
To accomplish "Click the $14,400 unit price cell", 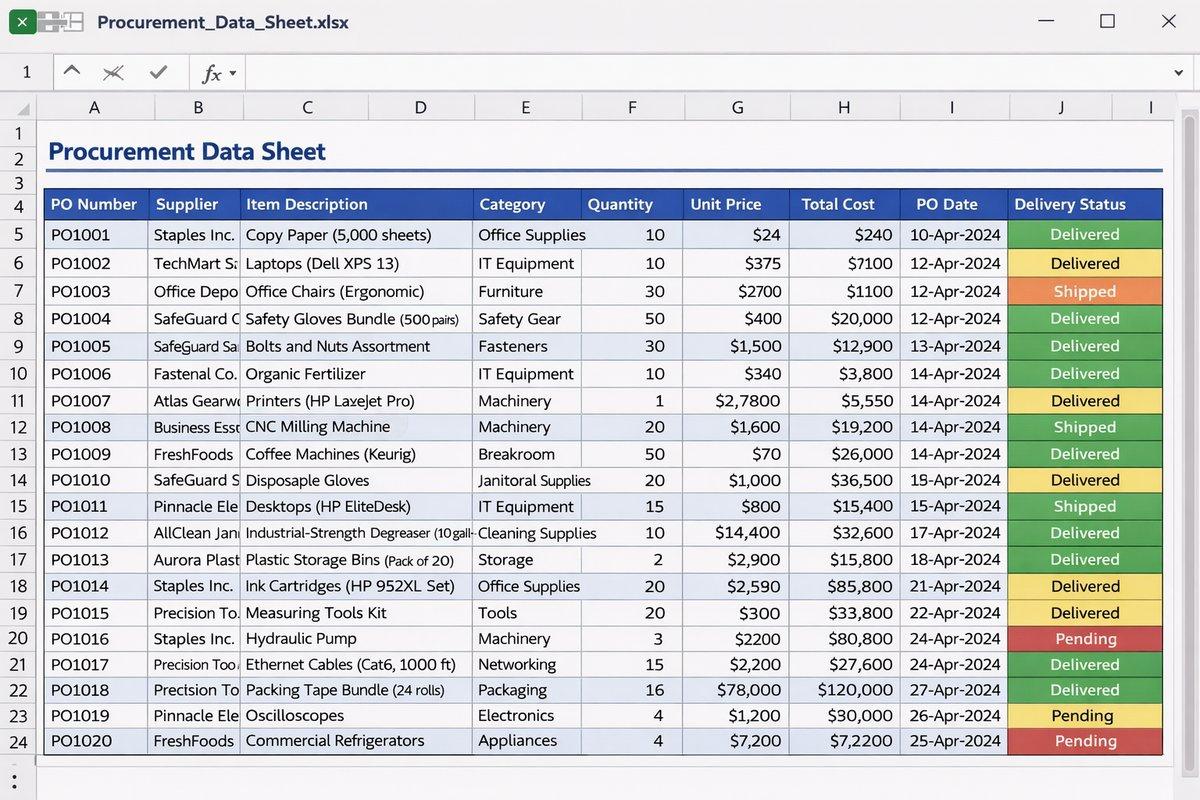I will [737, 533].
